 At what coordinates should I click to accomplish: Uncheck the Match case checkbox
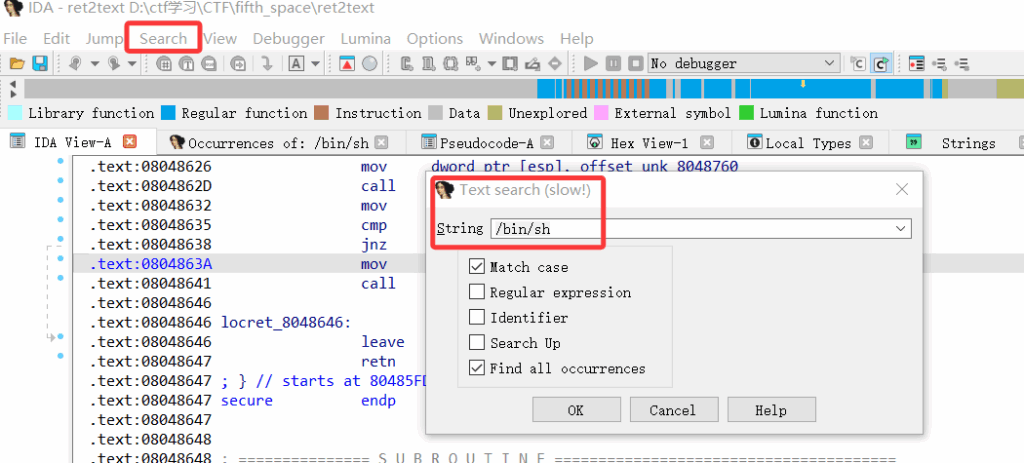tap(477, 267)
